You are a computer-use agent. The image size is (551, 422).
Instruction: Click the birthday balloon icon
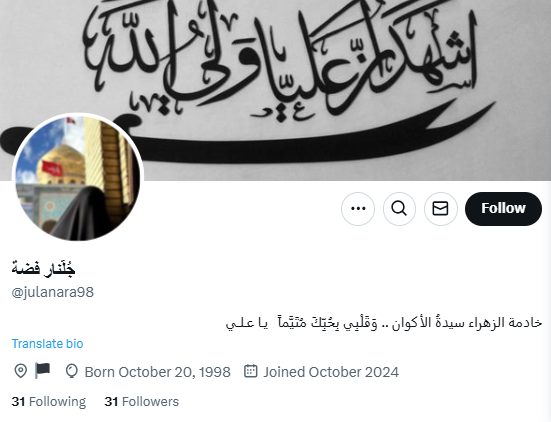point(71,371)
